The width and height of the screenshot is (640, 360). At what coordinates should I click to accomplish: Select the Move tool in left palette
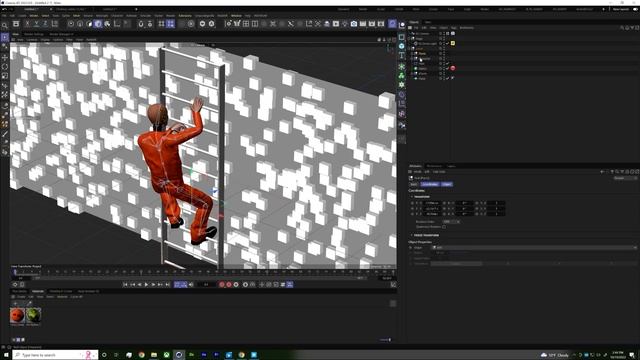tap(5, 57)
